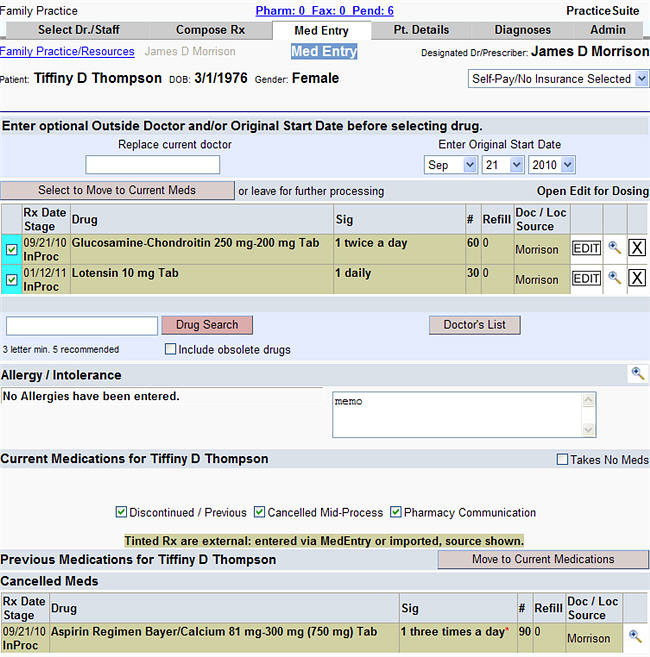Click 'No Allergies have been entered.' text
The width and height of the screenshot is (650, 657).
tap(91, 396)
